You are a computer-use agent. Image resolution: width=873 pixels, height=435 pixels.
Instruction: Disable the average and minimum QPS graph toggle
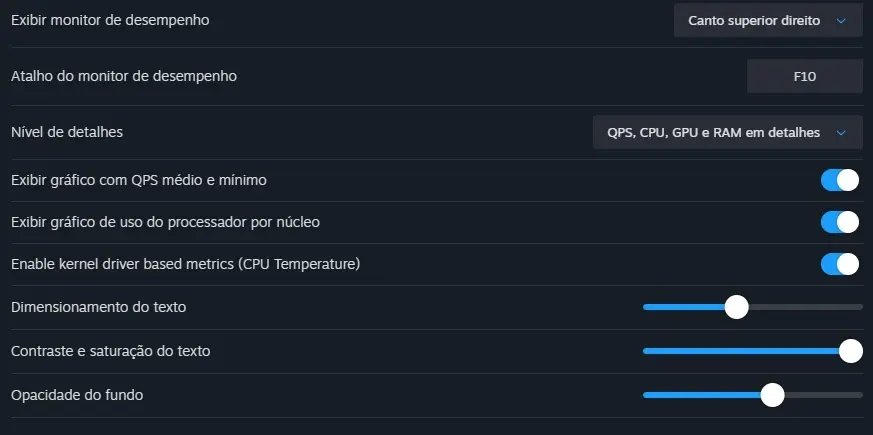839,180
